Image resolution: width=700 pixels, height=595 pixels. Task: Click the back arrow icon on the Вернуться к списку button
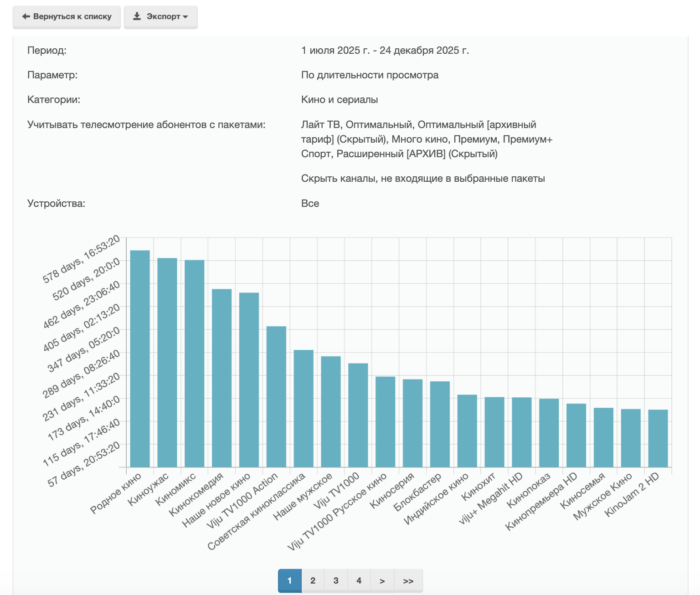point(26,17)
